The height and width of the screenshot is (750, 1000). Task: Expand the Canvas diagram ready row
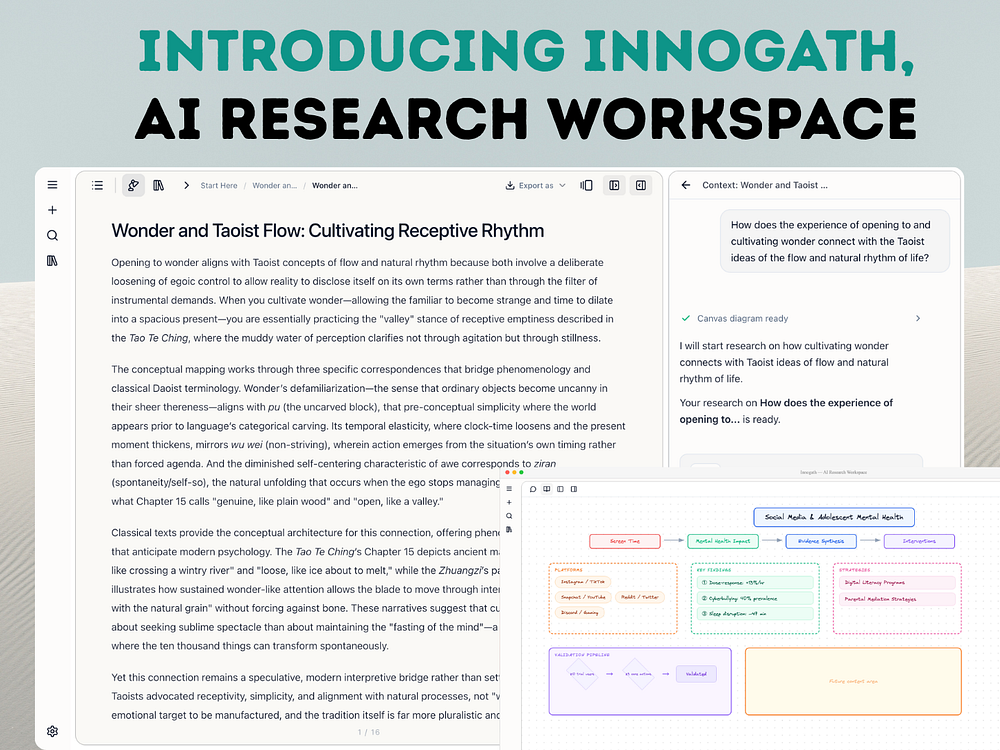801,318
